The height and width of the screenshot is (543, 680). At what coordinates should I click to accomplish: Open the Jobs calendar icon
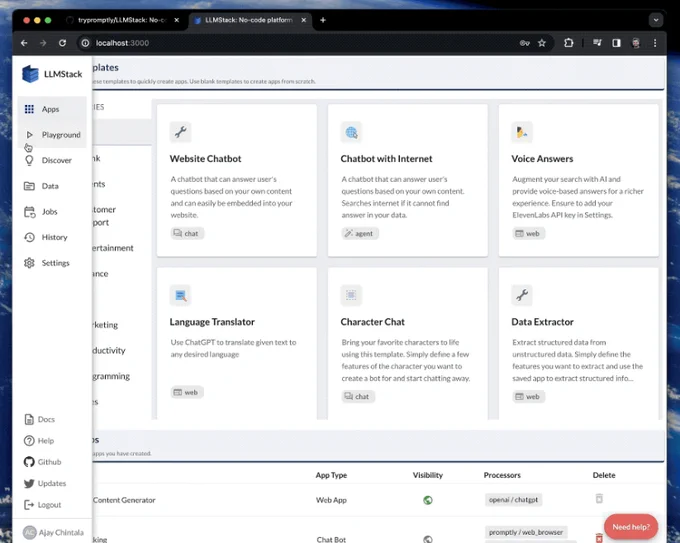click(29, 212)
